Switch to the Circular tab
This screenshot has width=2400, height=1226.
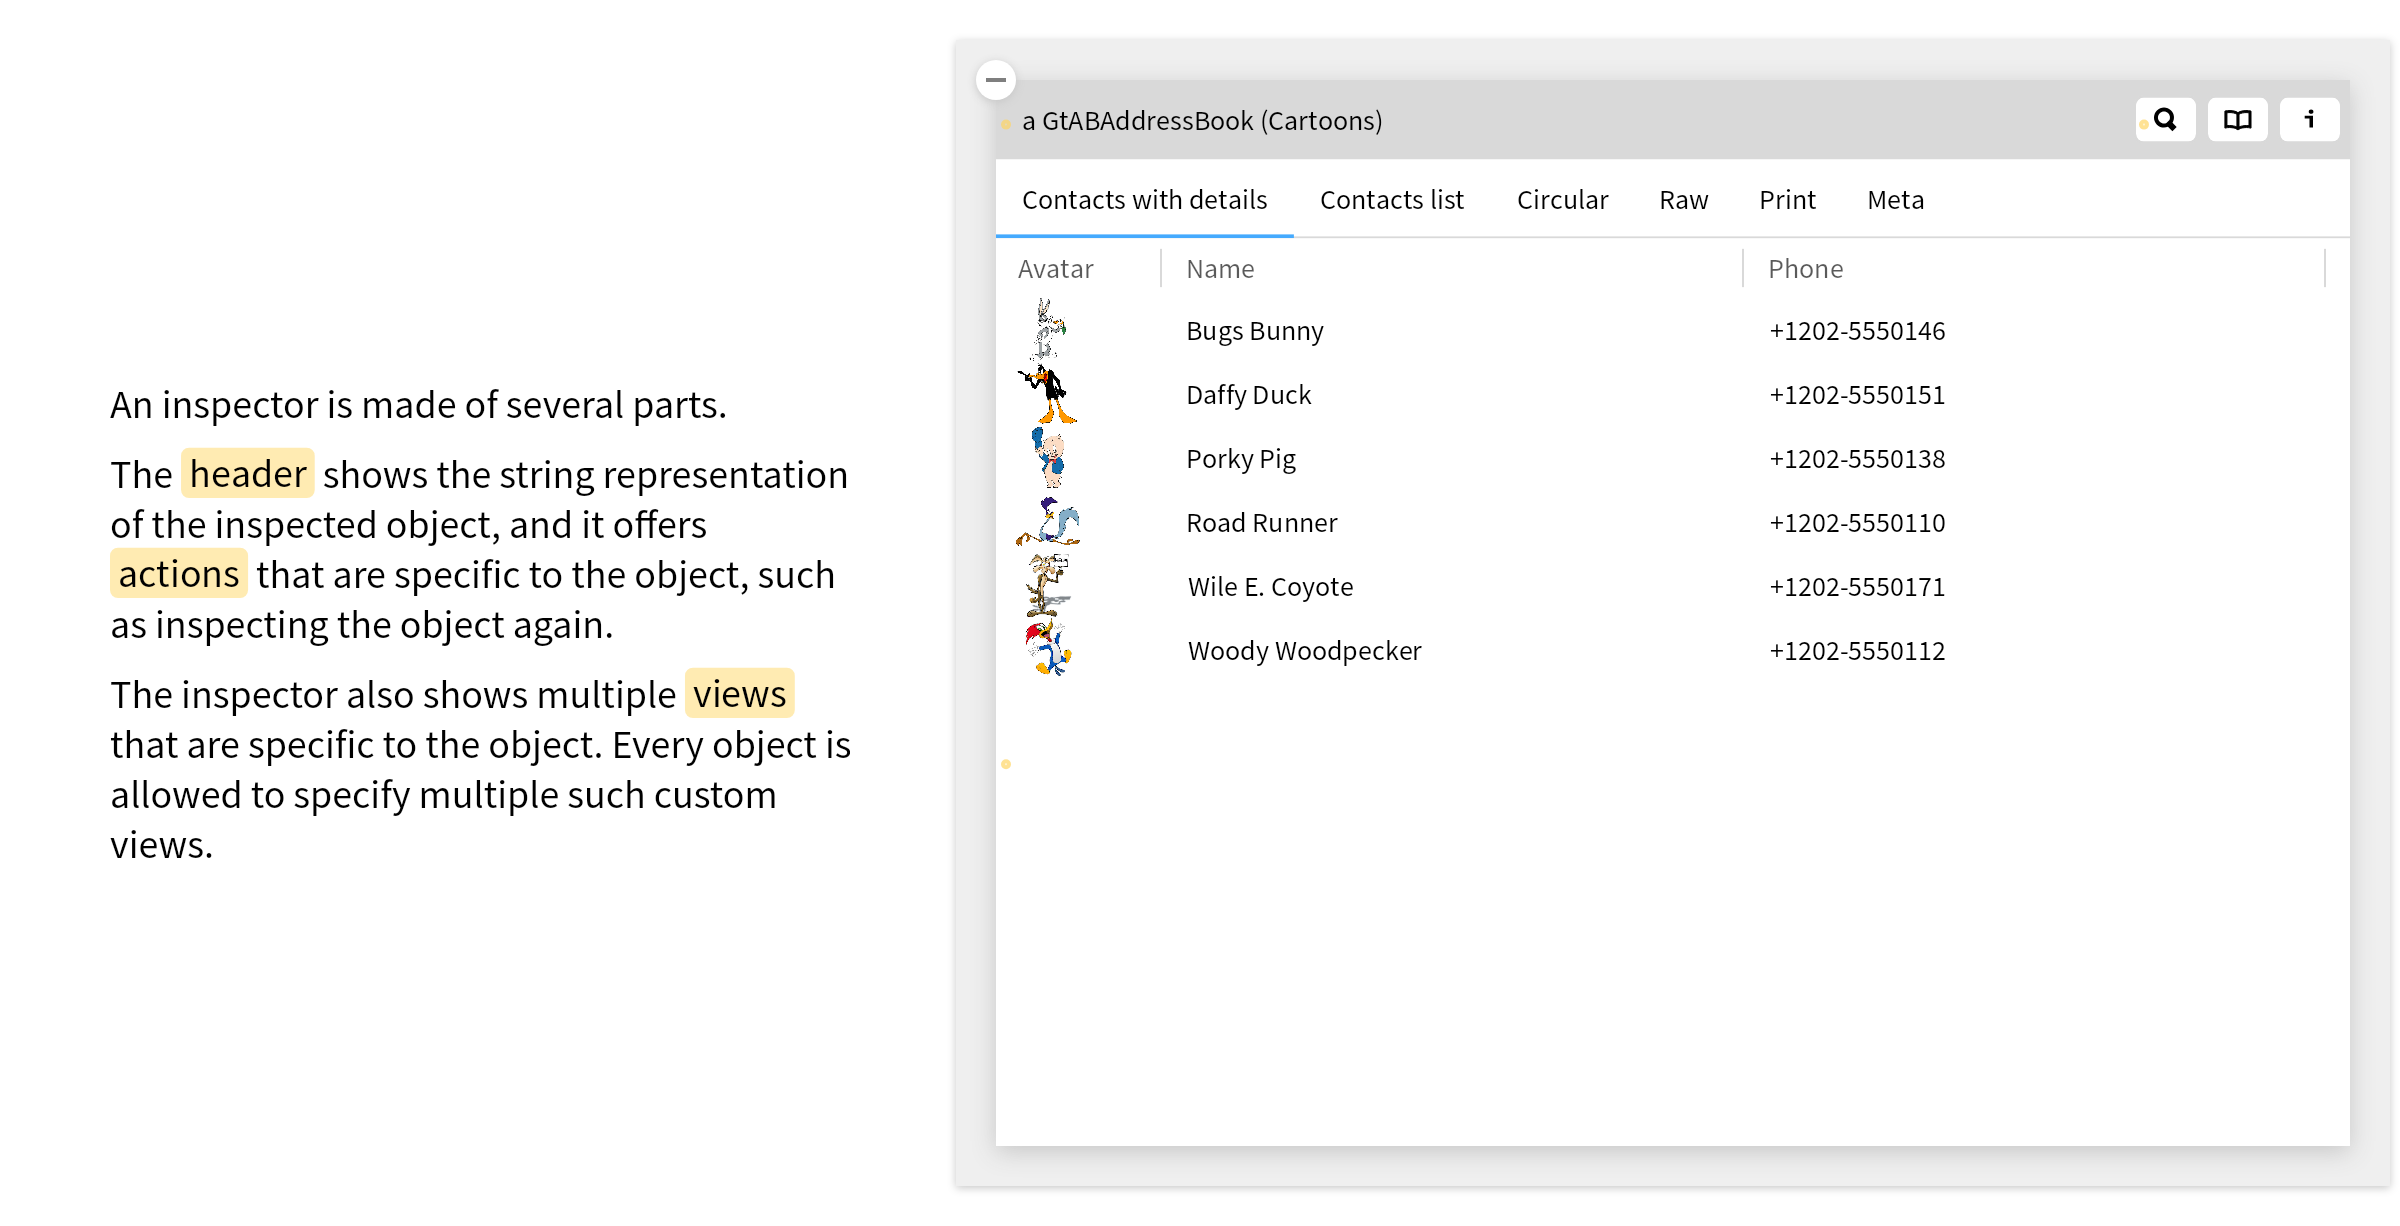click(1562, 200)
